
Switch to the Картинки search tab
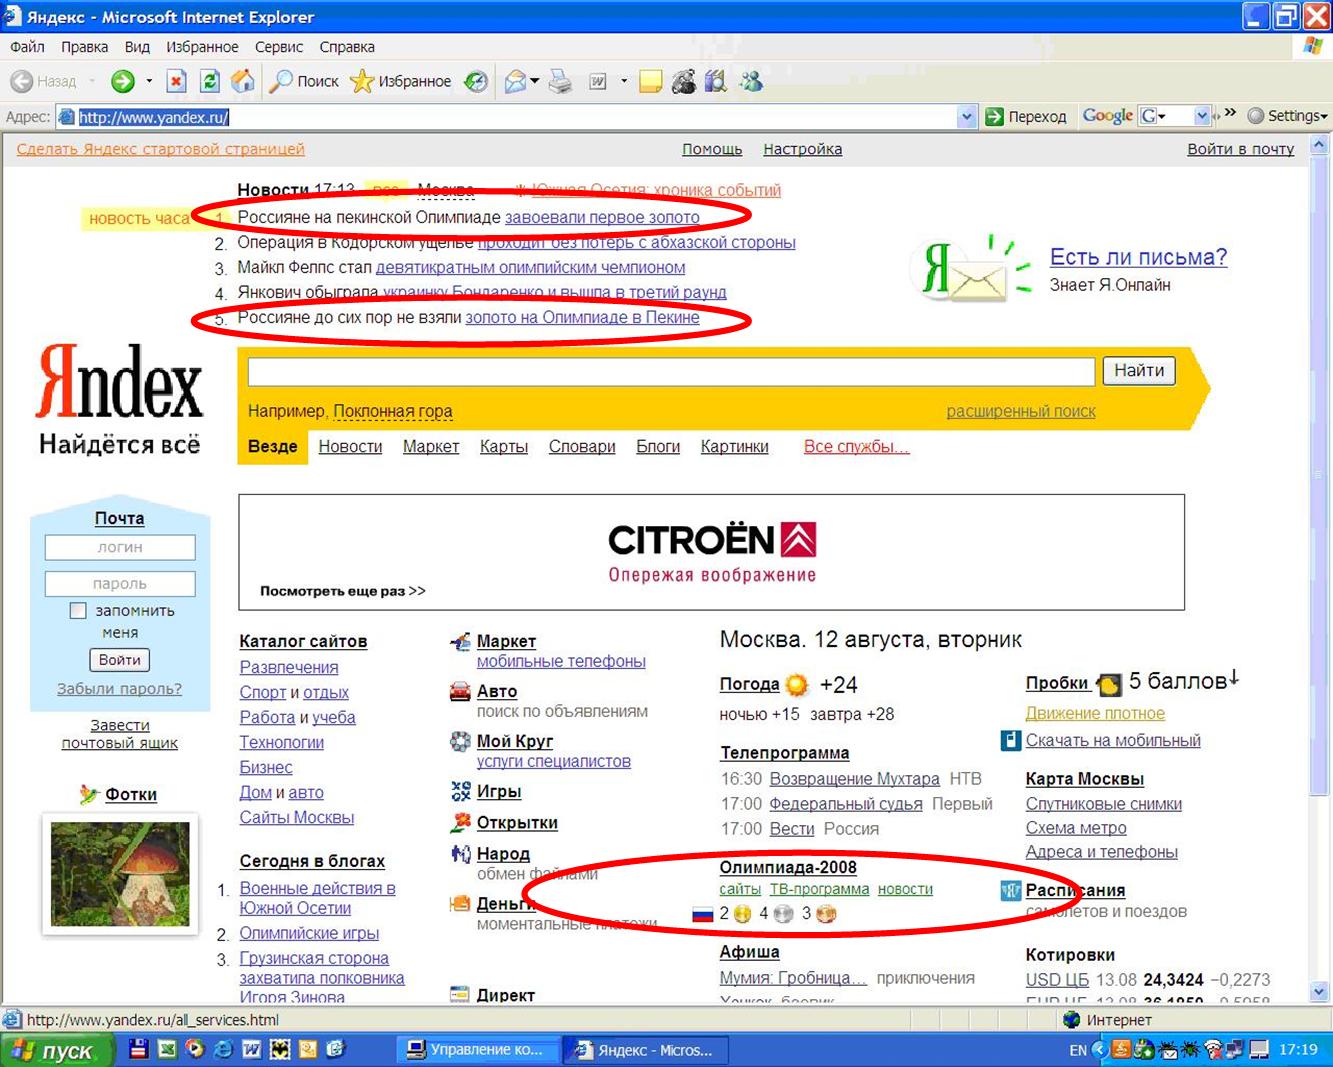click(735, 447)
